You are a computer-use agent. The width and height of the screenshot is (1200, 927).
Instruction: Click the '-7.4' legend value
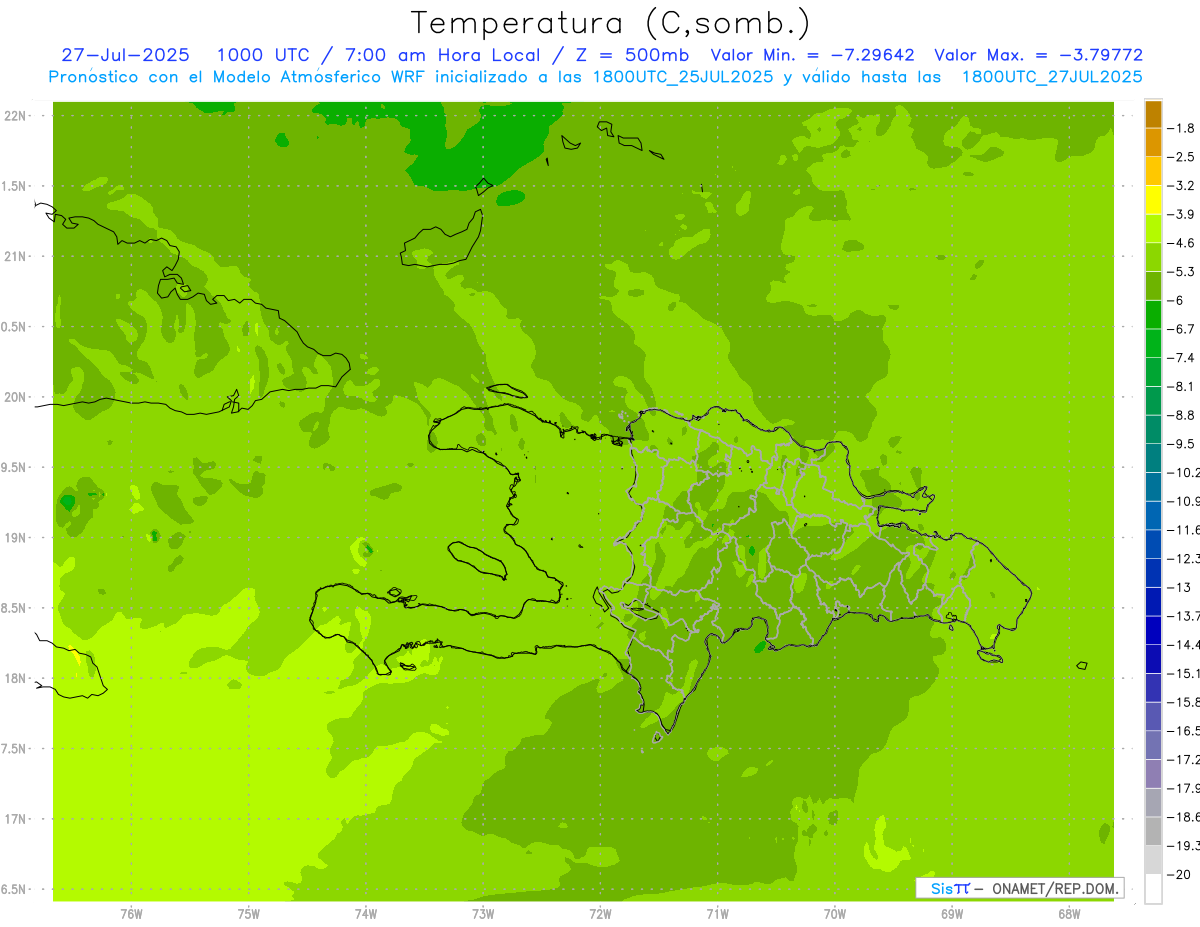coord(1182,358)
